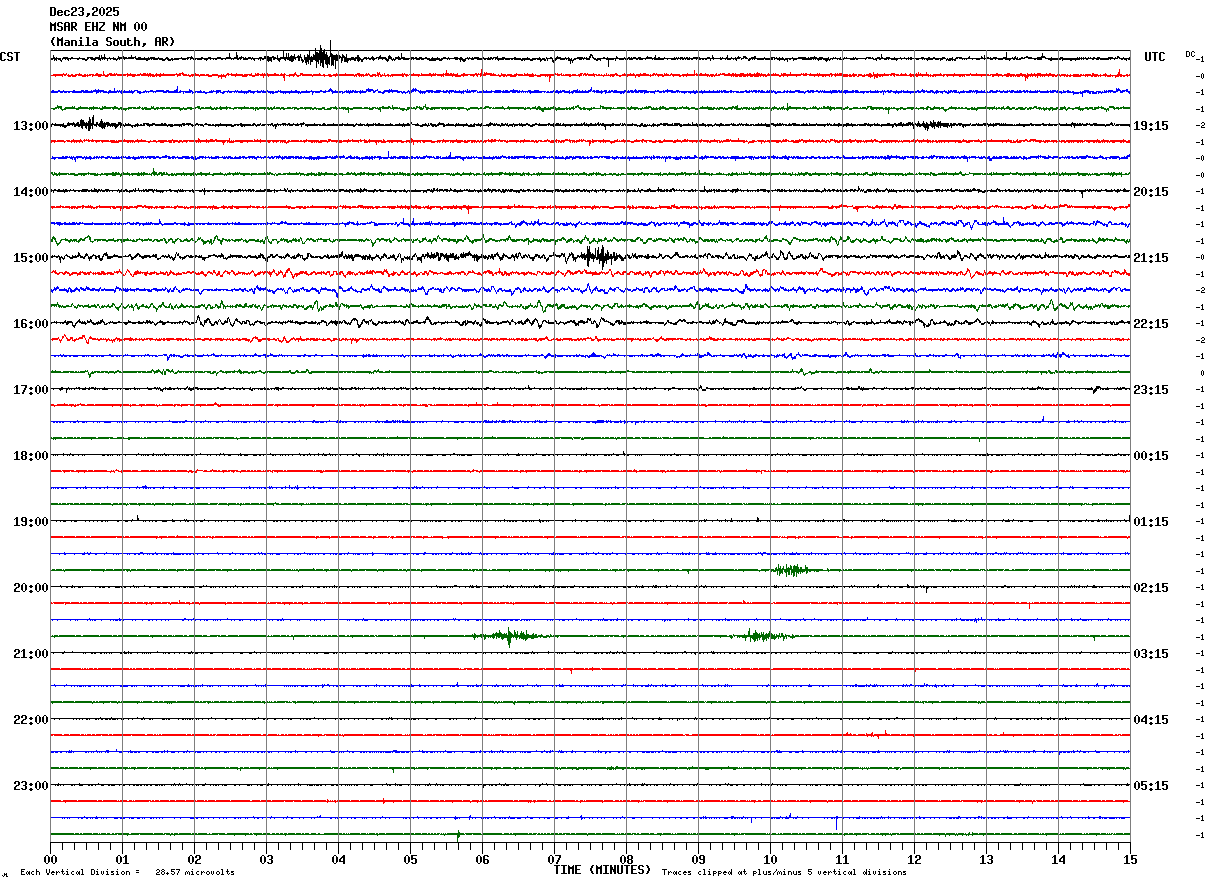The width and height of the screenshot is (1210, 886).
Task: Select the 20:00 CST row label
Action: click(31, 588)
